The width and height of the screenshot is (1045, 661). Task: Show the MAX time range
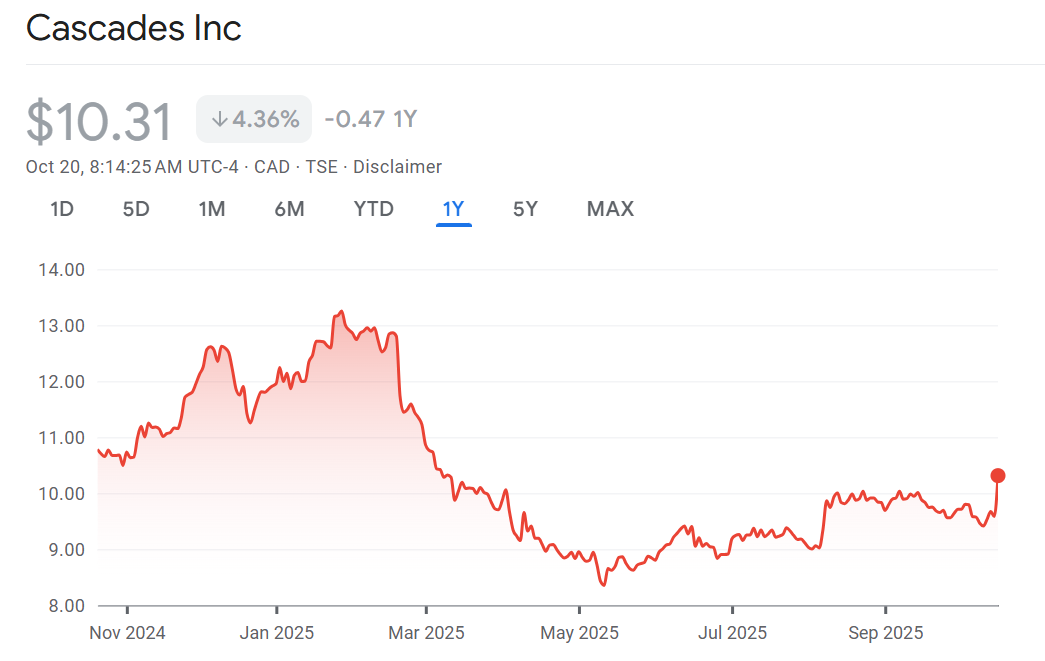click(610, 209)
